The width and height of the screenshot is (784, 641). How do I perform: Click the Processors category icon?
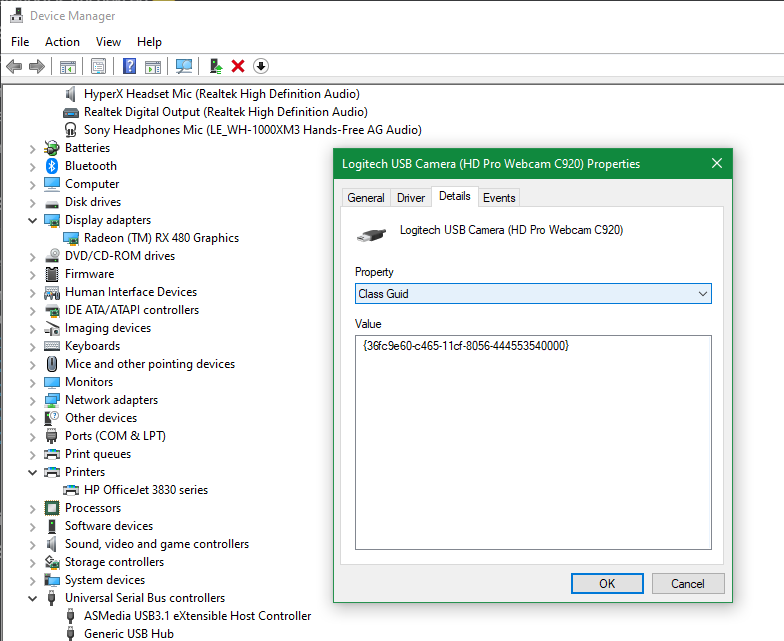[52, 508]
